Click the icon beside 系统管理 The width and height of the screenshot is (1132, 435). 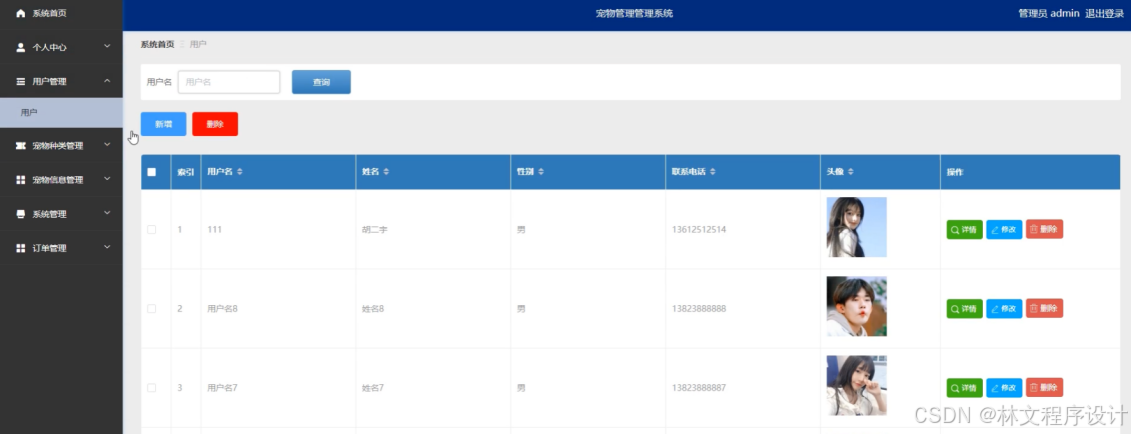20,214
